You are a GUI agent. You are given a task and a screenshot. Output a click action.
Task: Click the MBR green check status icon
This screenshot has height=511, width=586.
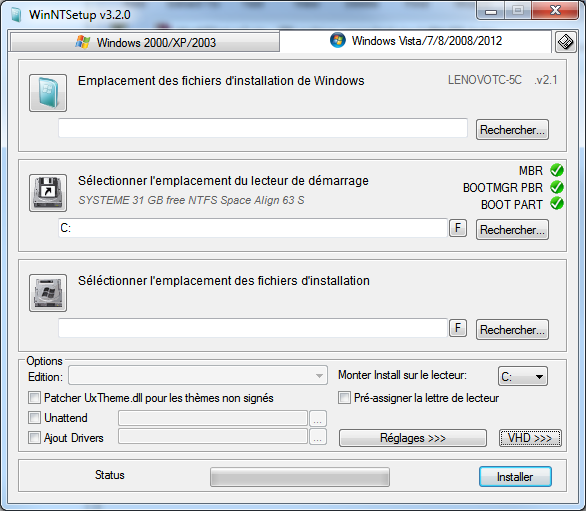557,170
